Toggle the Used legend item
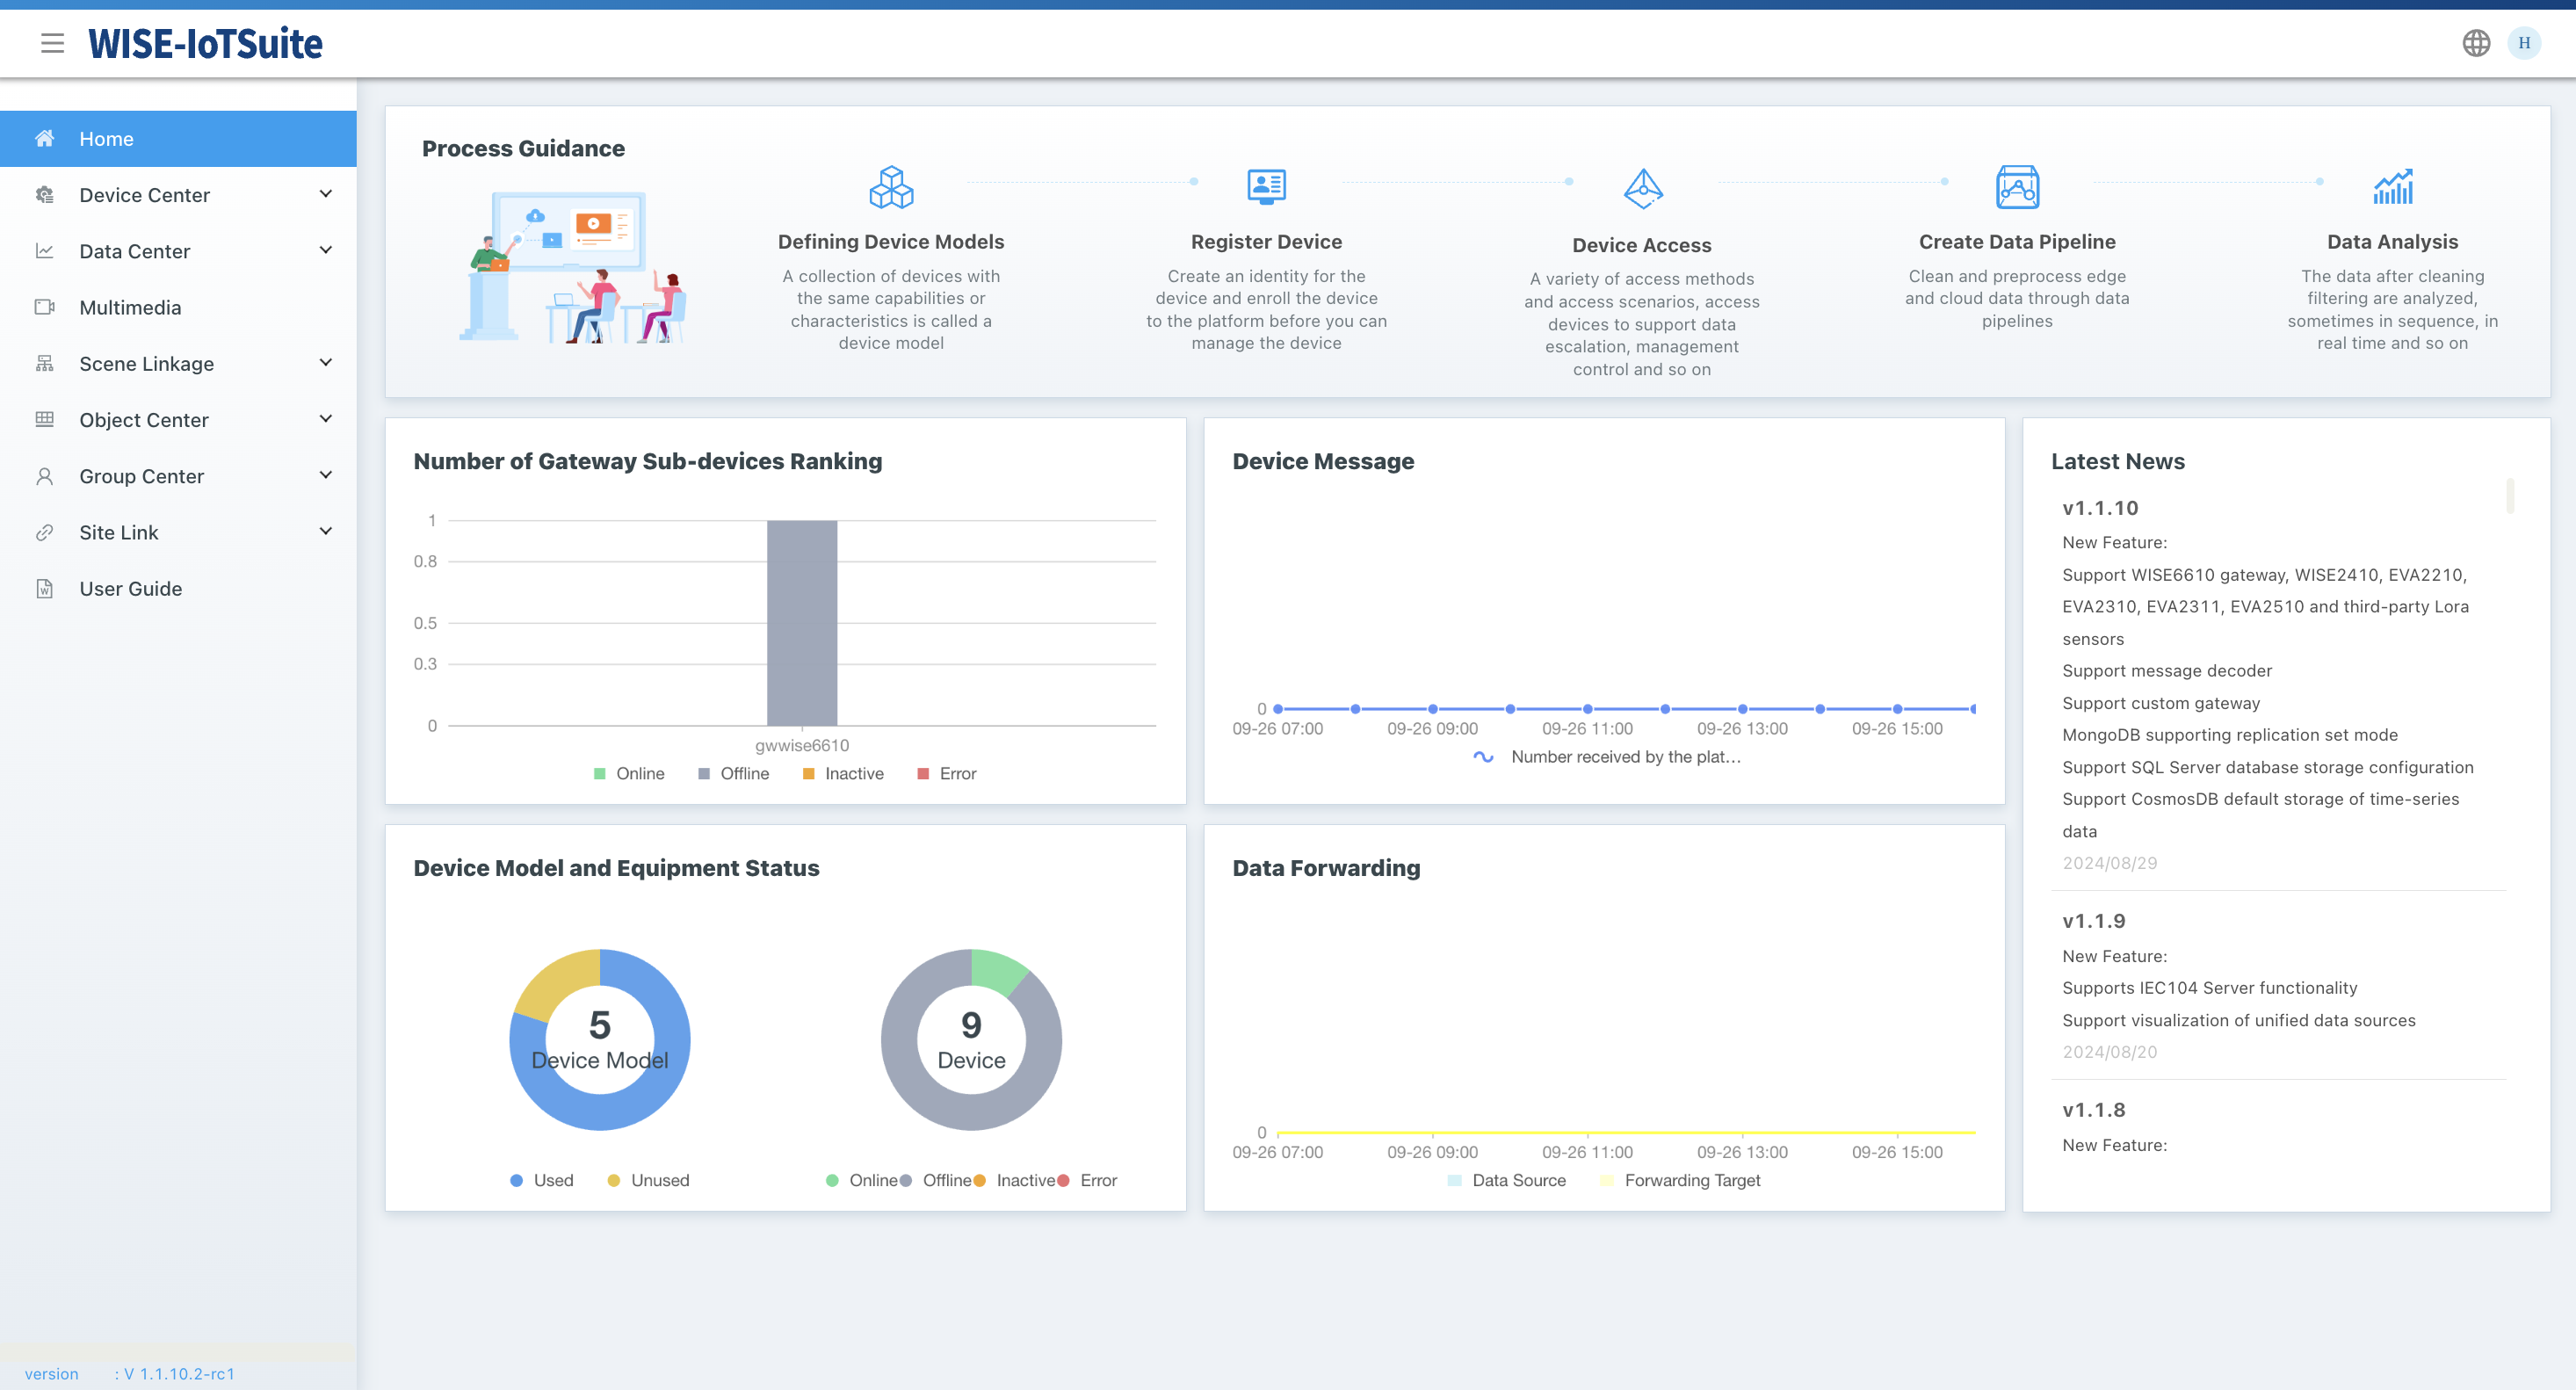Image resolution: width=2576 pixels, height=1390 pixels. point(542,1180)
